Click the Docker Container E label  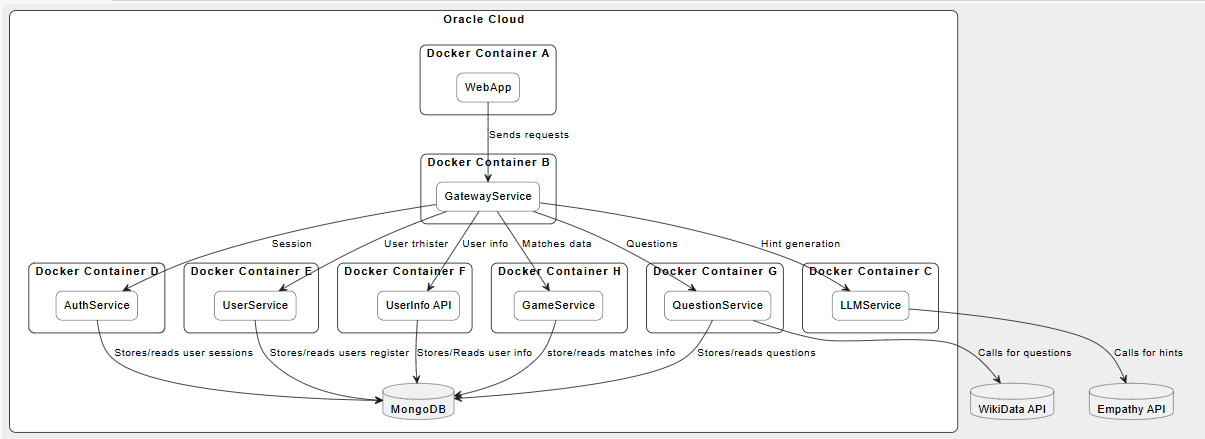click(x=252, y=271)
